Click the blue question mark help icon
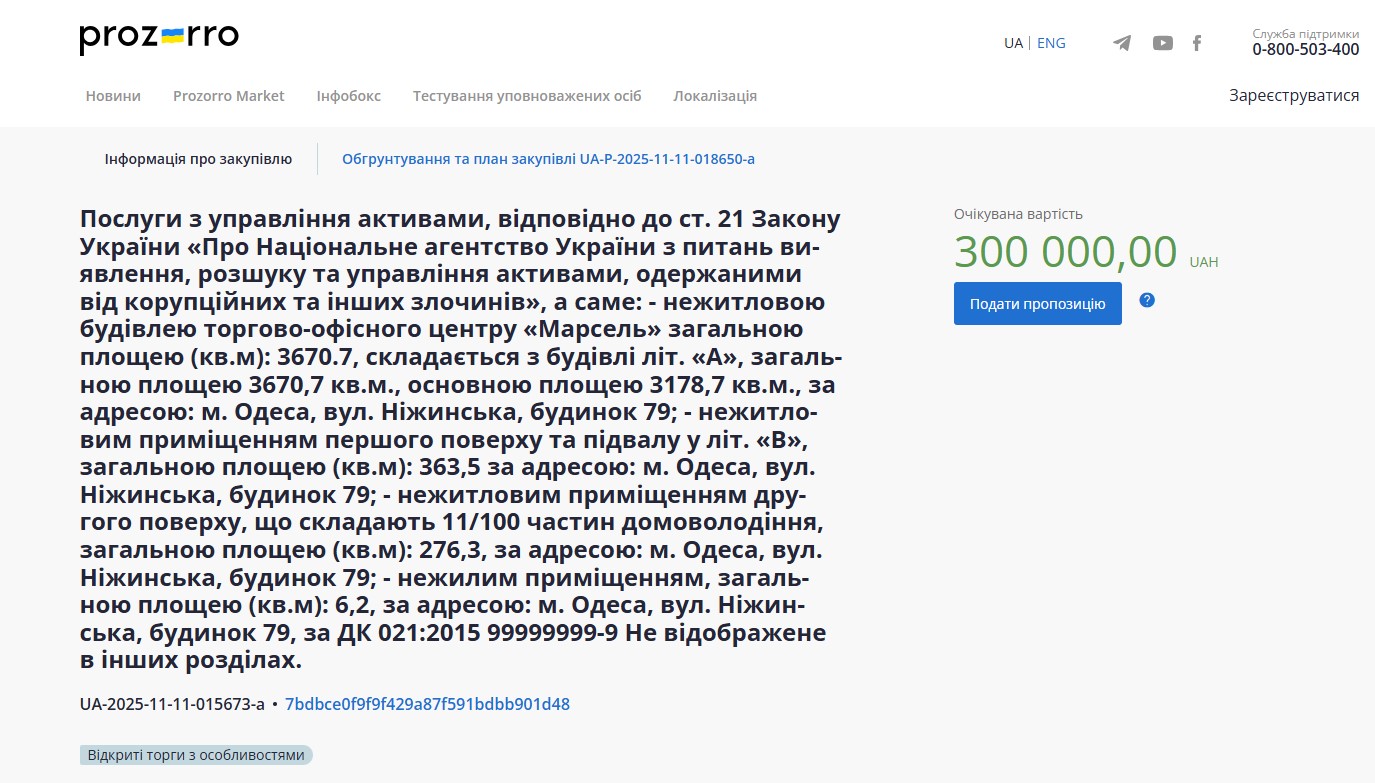Image resolution: width=1375 pixels, height=783 pixels. coord(1147,300)
